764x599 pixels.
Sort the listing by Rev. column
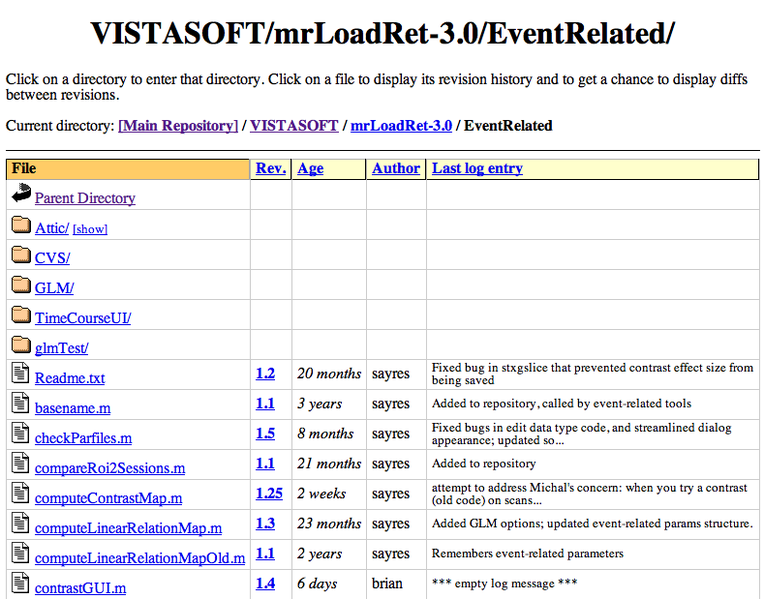click(x=270, y=168)
